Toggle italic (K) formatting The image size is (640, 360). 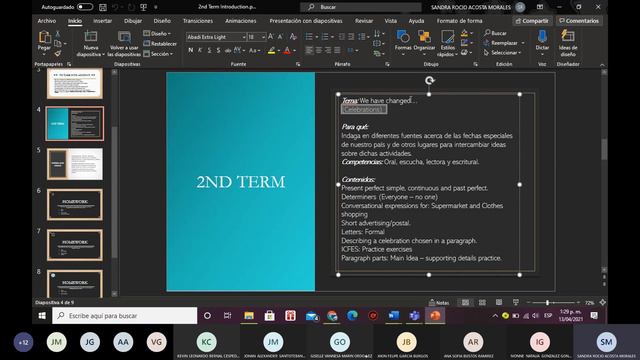click(x=200, y=50)
